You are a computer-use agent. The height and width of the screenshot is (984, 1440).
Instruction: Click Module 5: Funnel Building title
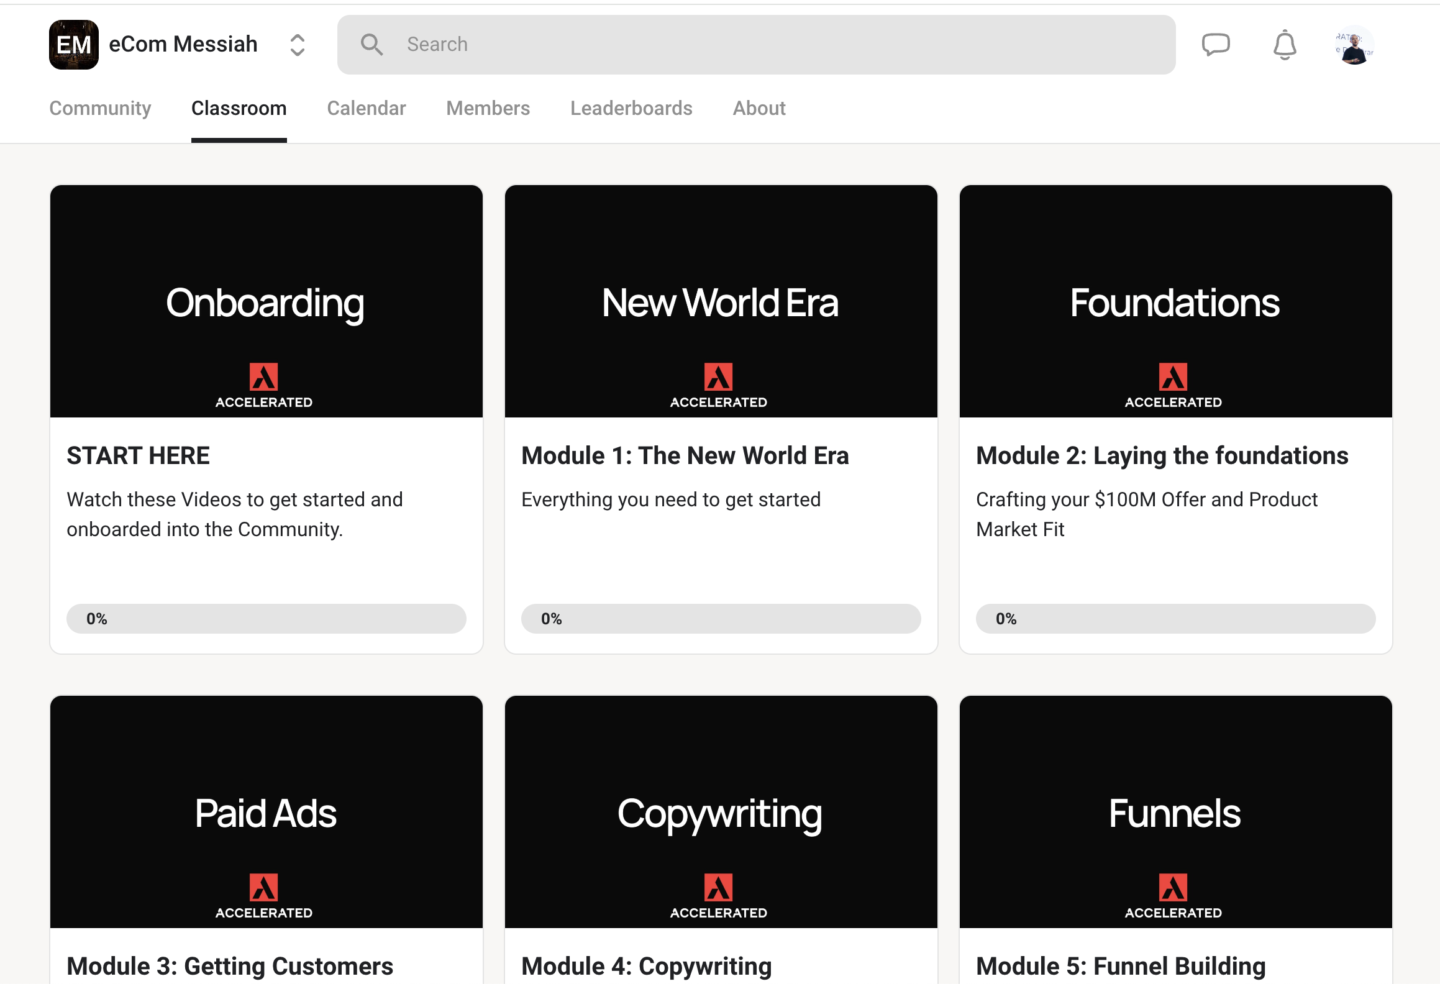(1121, 966)
